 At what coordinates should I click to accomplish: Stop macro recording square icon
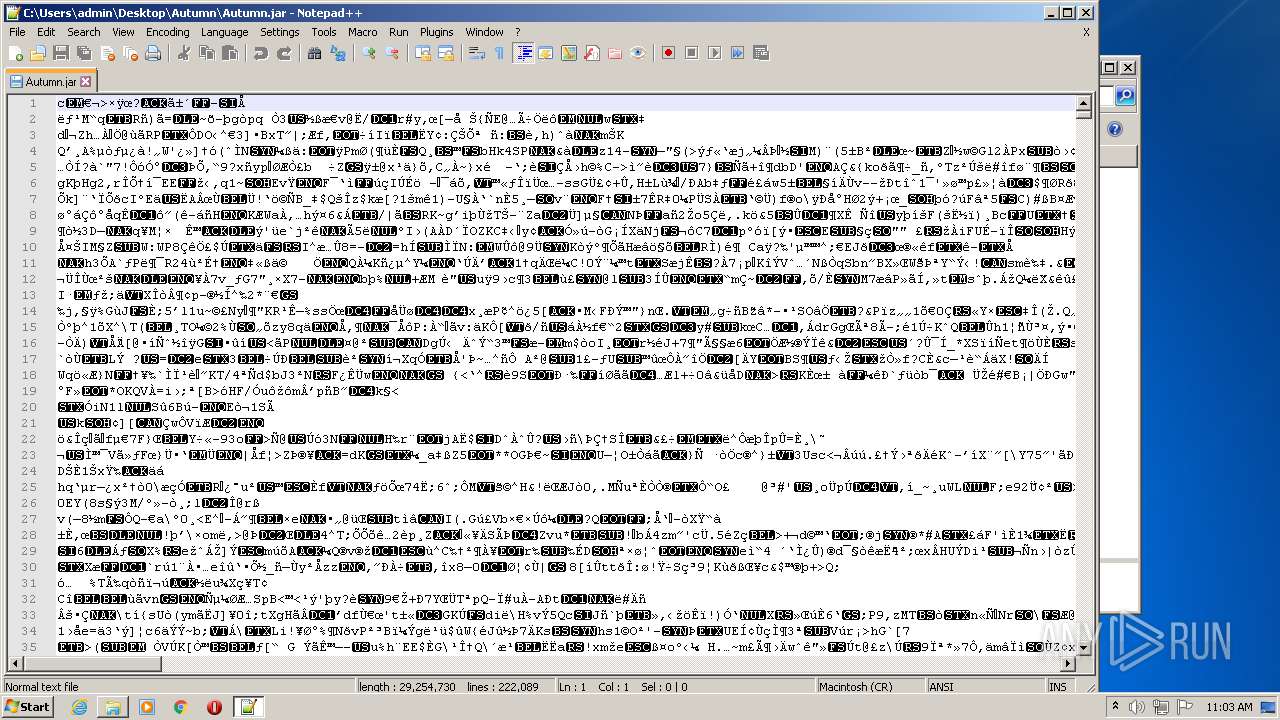[x=691, y=53]
